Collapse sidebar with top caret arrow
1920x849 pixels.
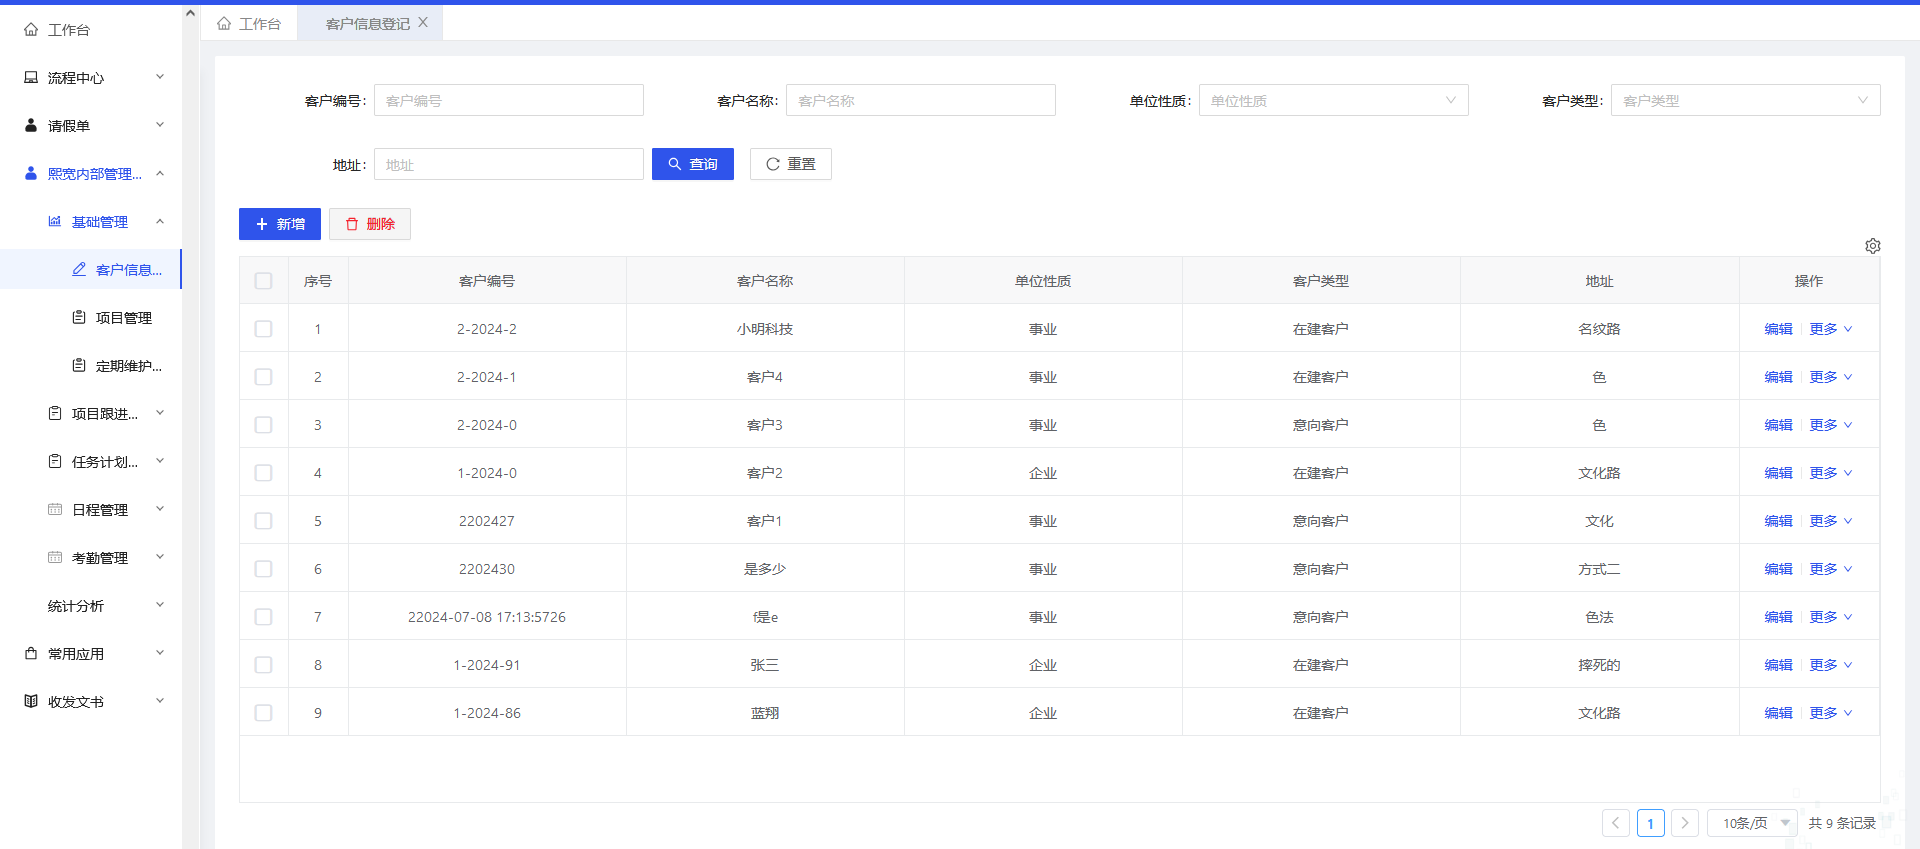pos(190,13)
